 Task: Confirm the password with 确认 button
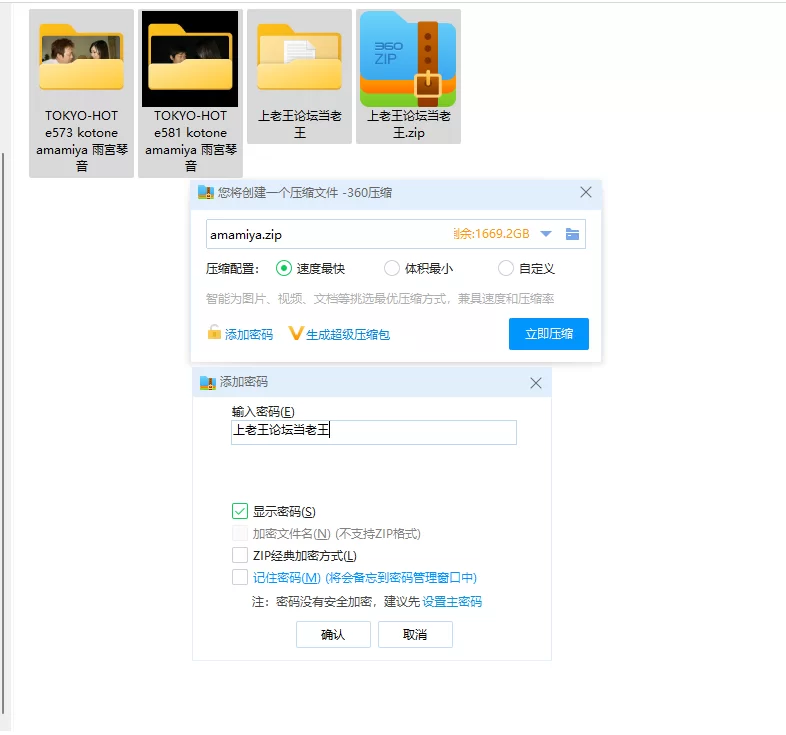[x=333, y=634]
